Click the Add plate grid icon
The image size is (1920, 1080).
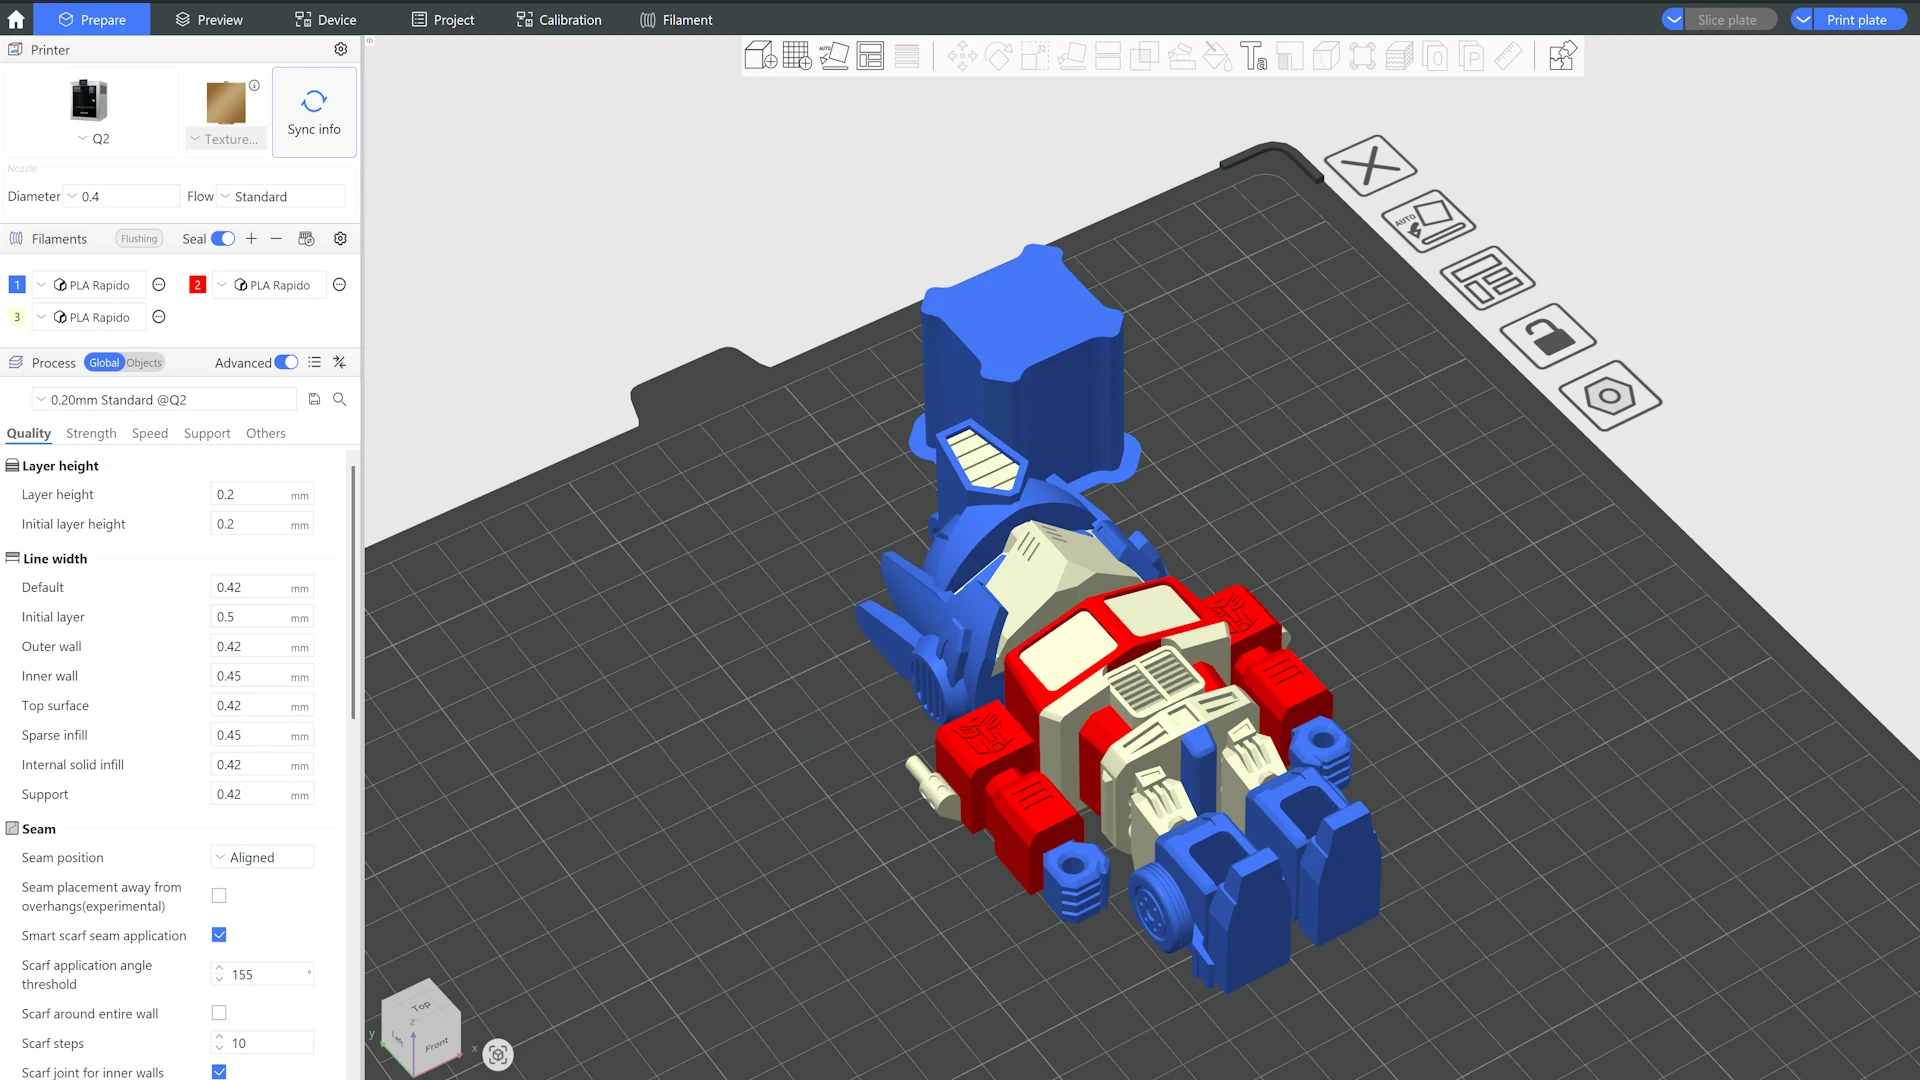coord(797,56)
